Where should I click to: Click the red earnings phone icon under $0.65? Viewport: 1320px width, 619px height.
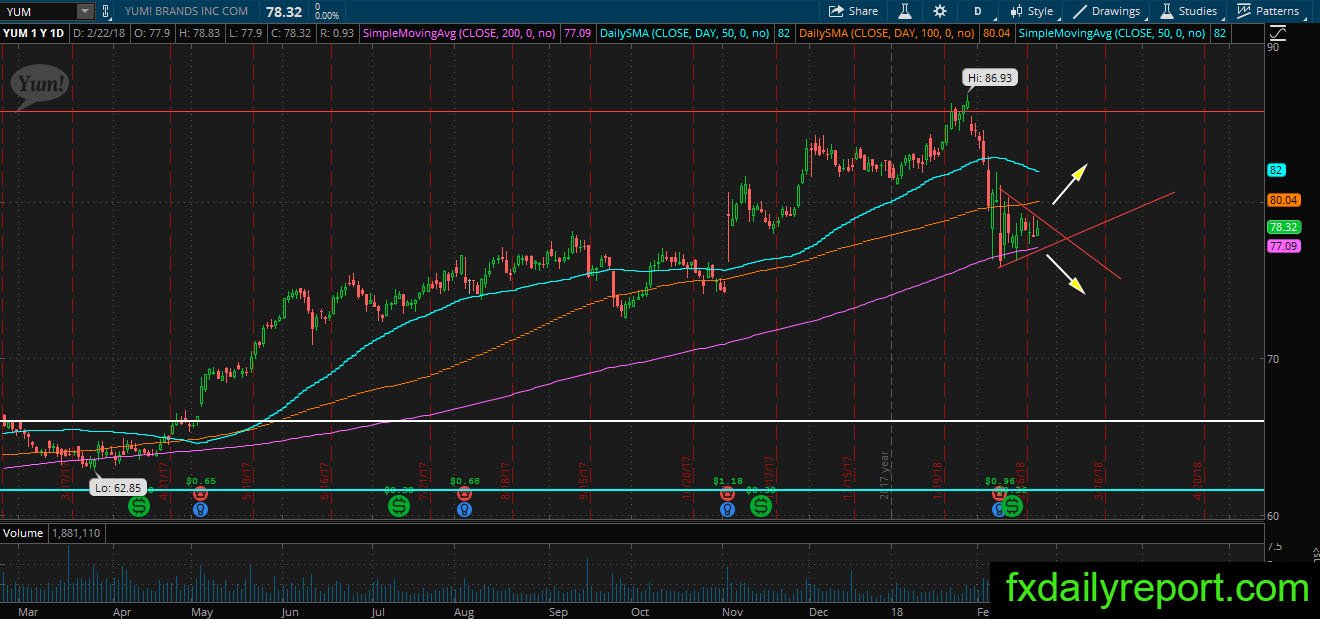pyautogui.click(x=200, y=494)
